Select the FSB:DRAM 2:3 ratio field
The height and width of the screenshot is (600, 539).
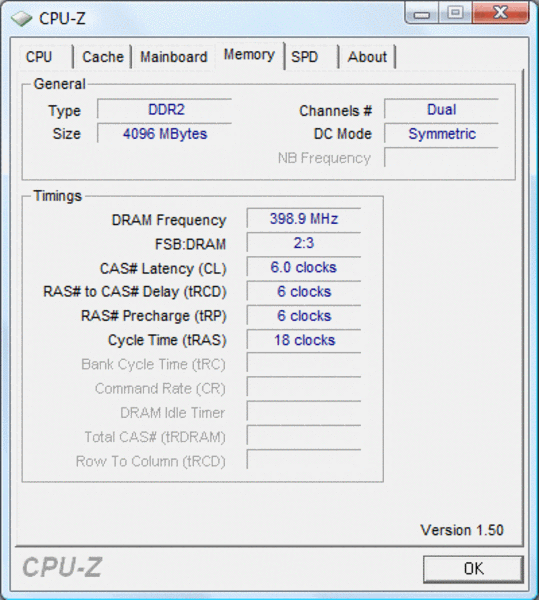(304, 243)
